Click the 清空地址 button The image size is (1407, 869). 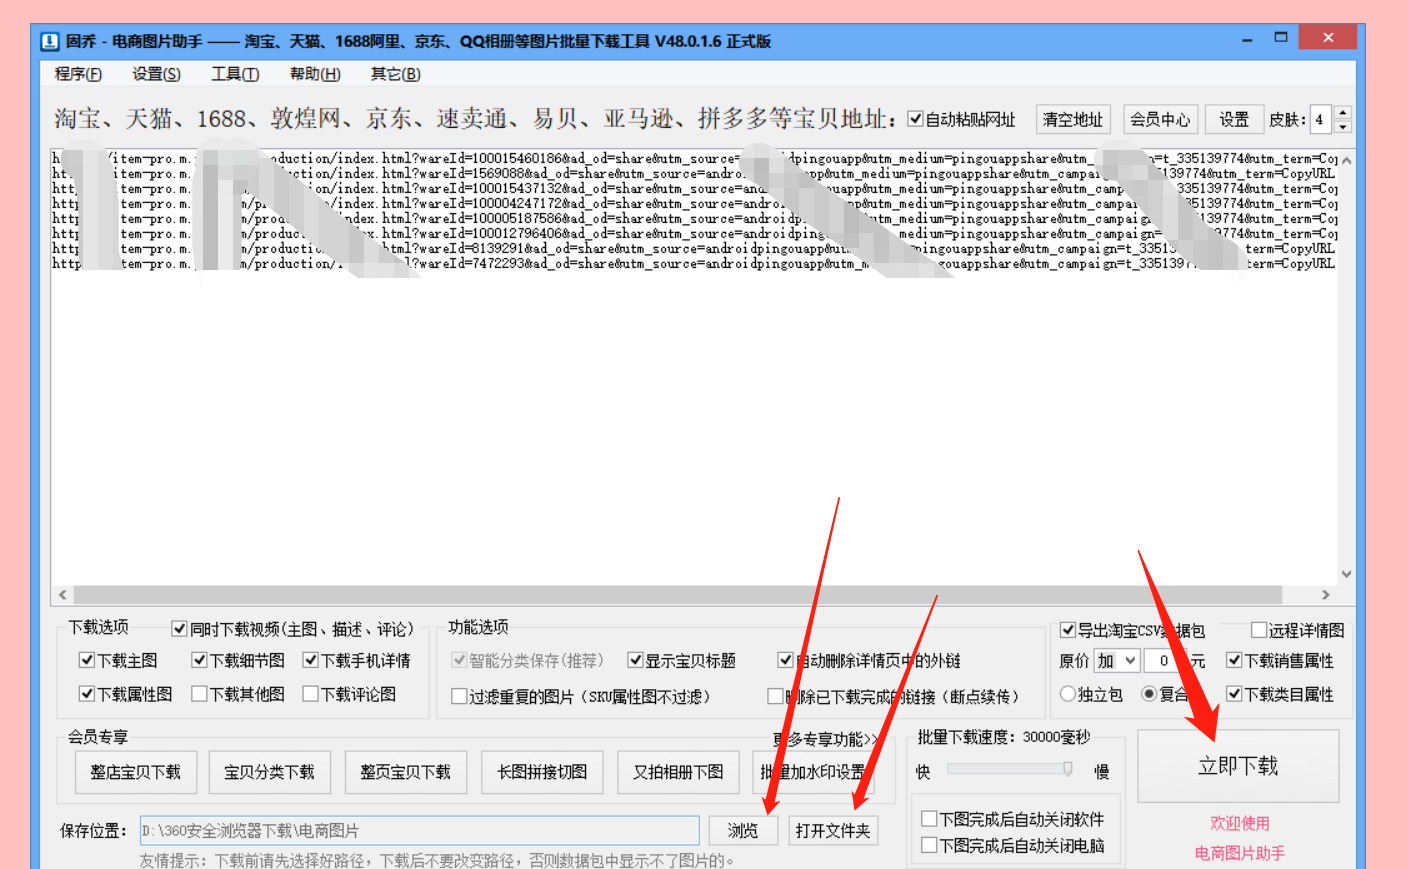pos(1073,119)
